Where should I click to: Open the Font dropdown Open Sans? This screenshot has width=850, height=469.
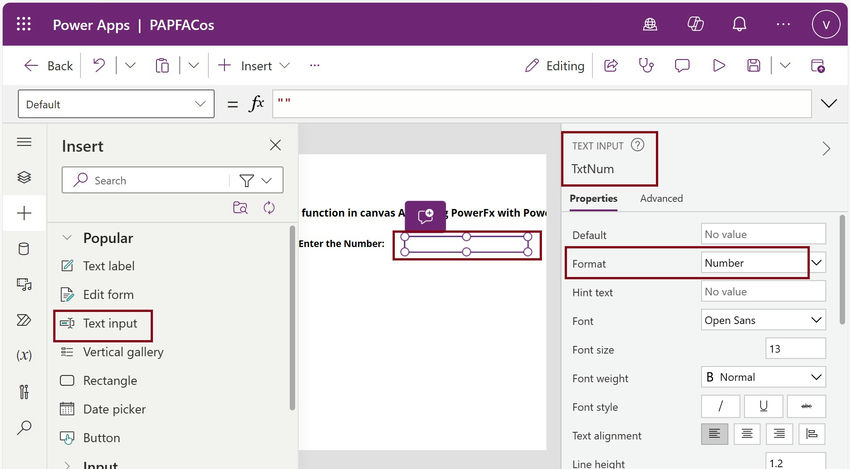coord(763,320)
